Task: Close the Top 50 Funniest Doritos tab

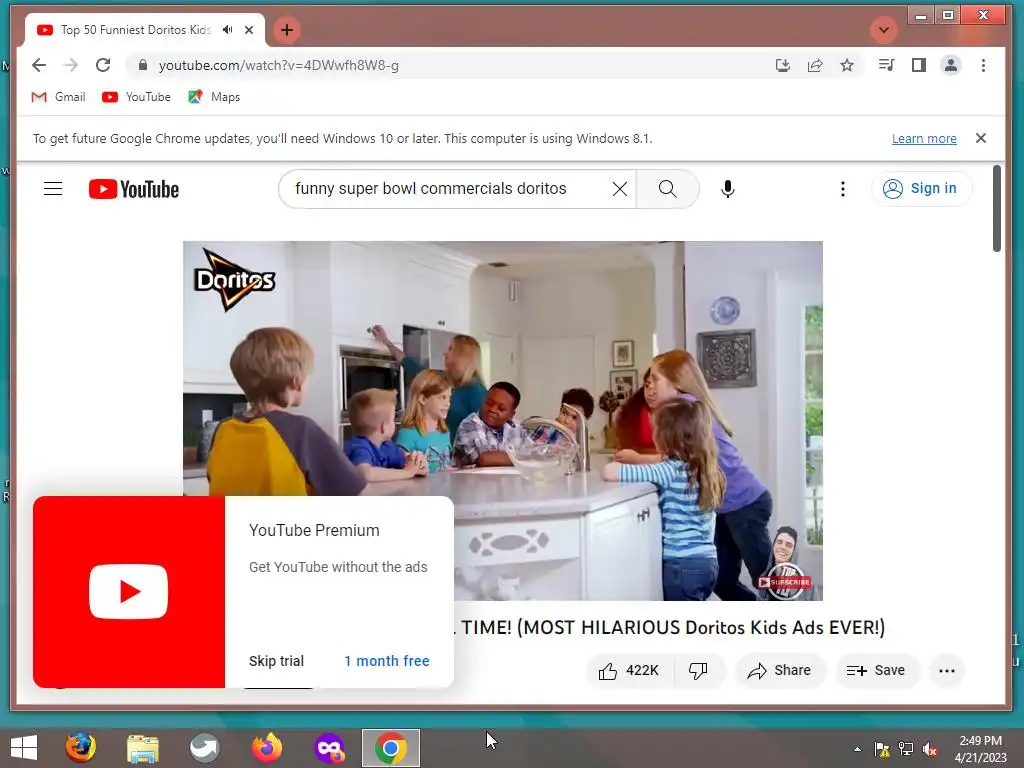Action: point(249,30)
